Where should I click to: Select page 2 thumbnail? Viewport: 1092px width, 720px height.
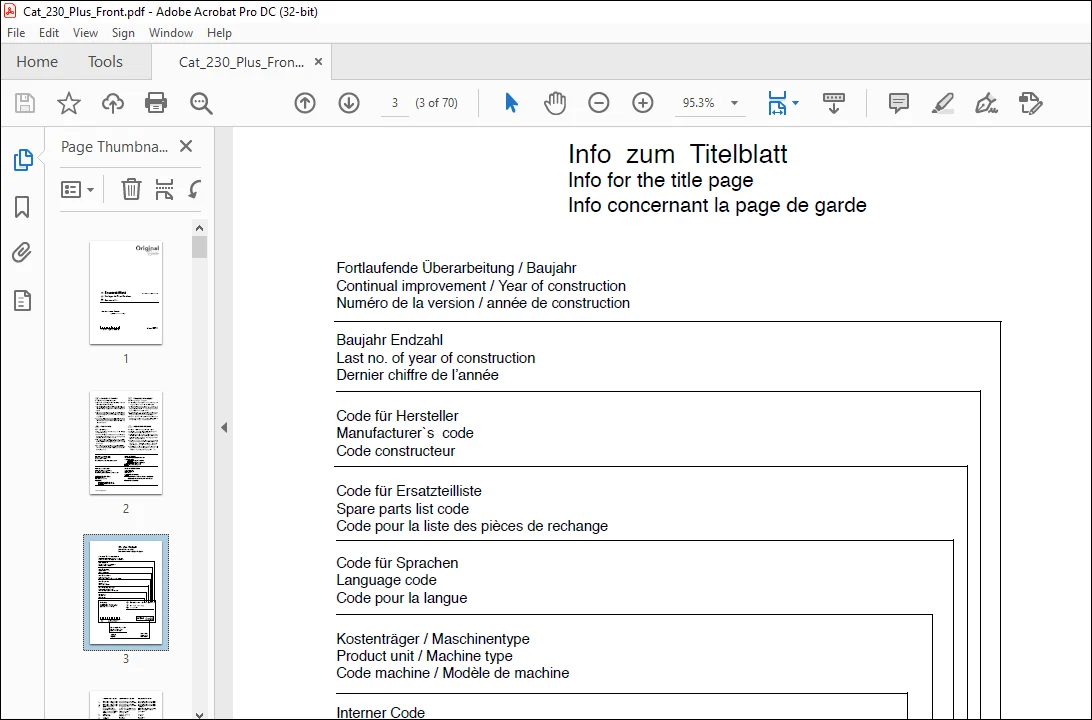(x=126, y=443)
